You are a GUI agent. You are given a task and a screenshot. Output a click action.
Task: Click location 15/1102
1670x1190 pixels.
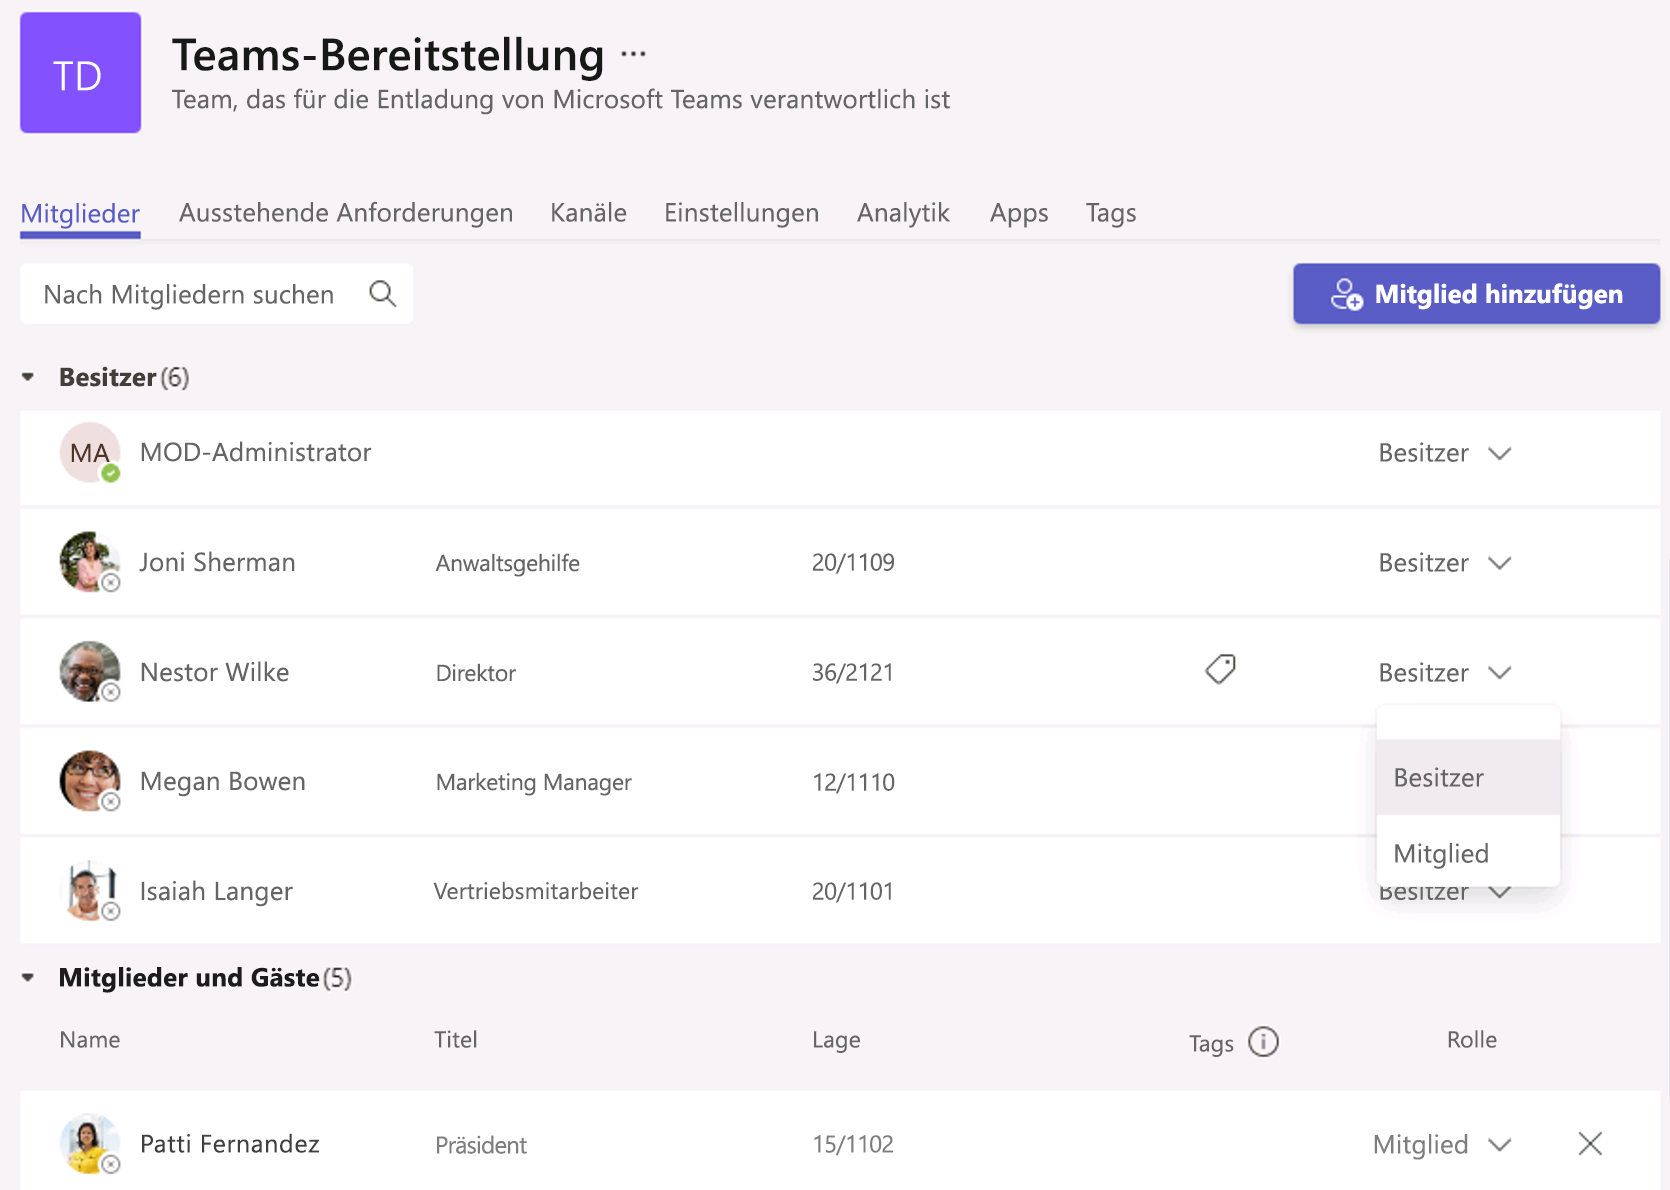pos(852,1144)
